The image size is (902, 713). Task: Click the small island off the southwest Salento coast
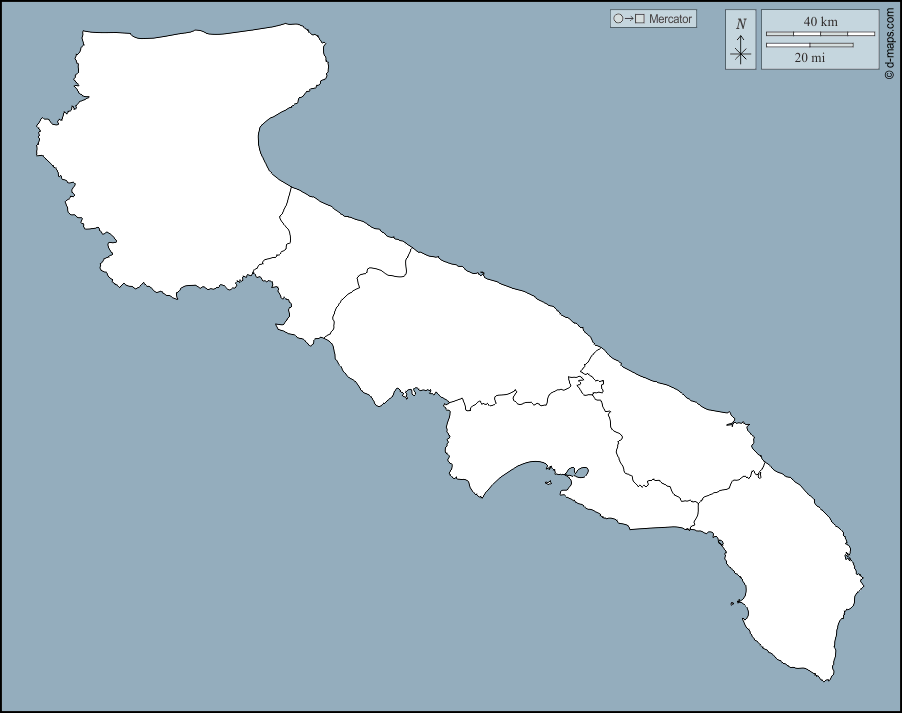coord(738,602)
